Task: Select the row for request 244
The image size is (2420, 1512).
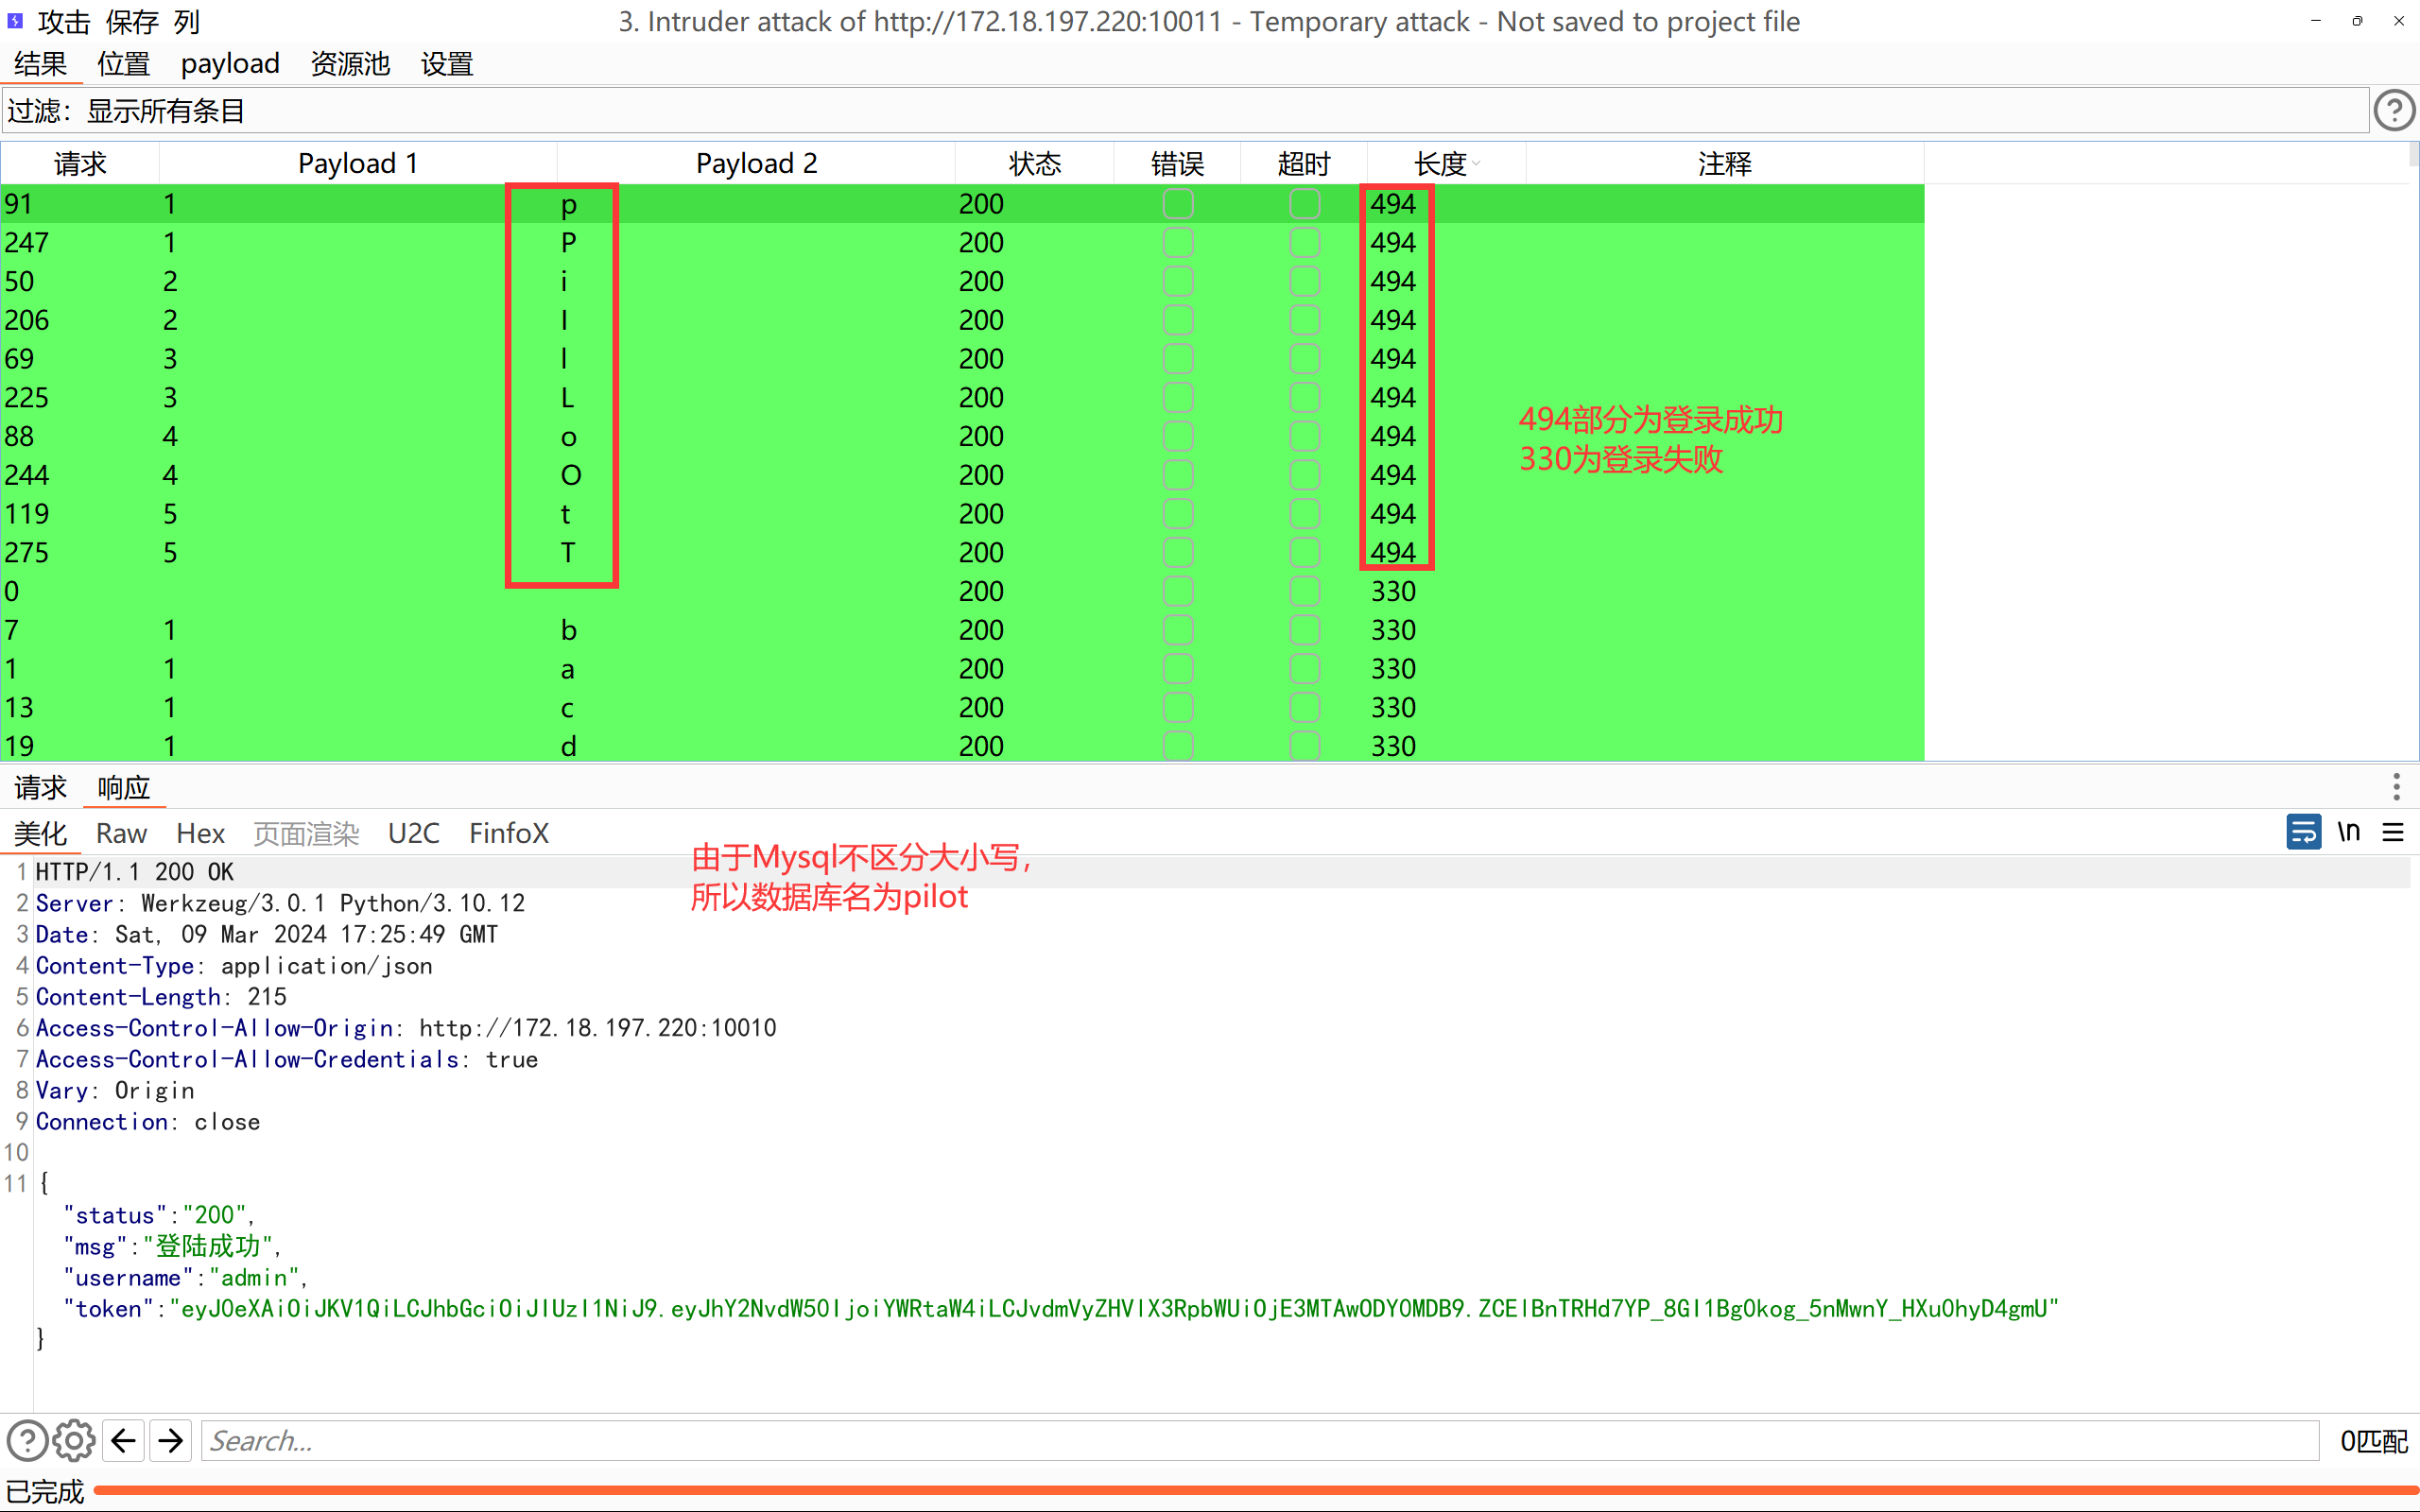Action: click(962, 475)
